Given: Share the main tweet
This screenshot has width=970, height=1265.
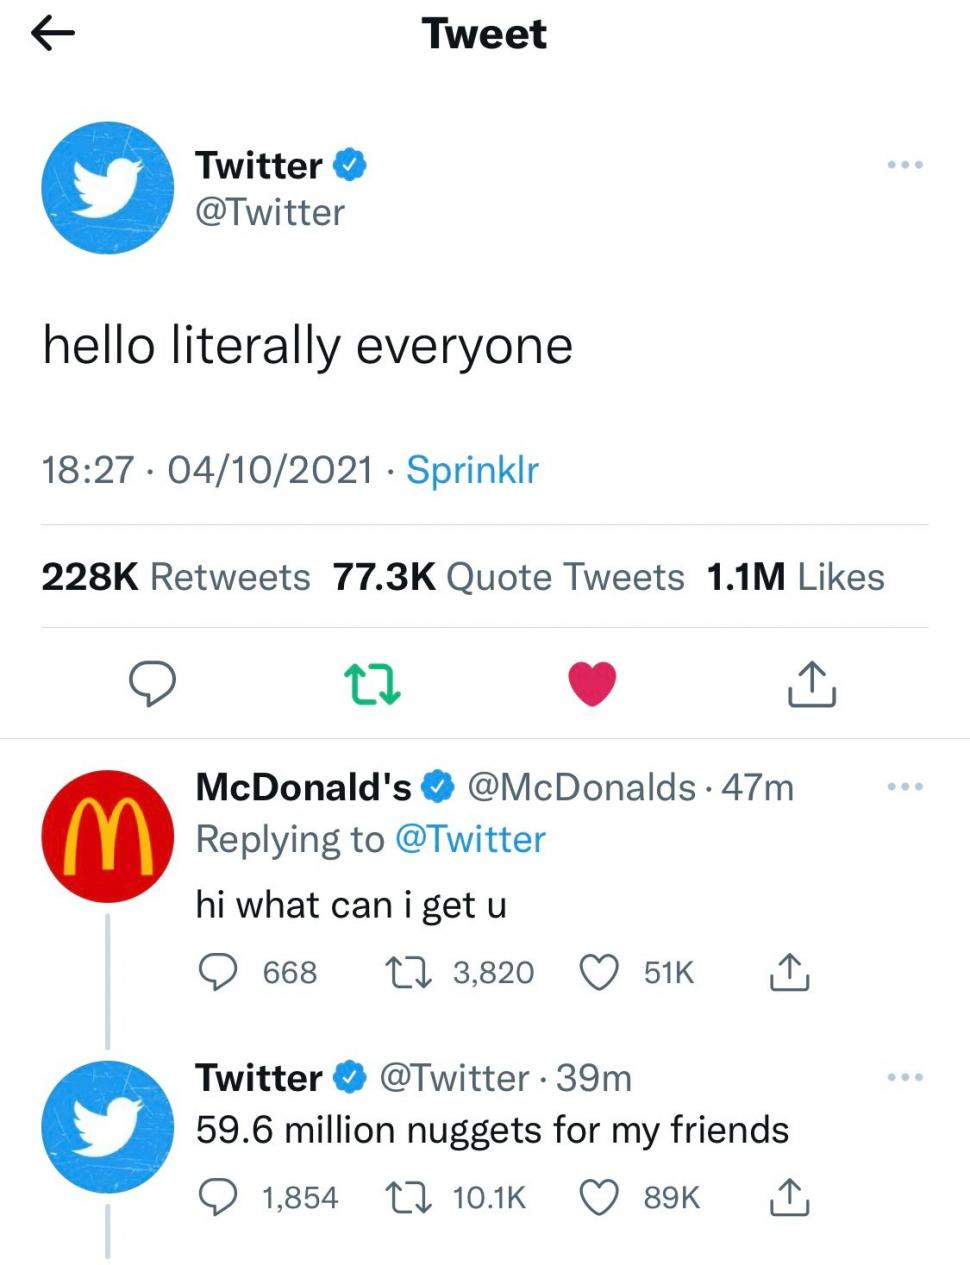Looking at the screenshot, I should [811, 684].
